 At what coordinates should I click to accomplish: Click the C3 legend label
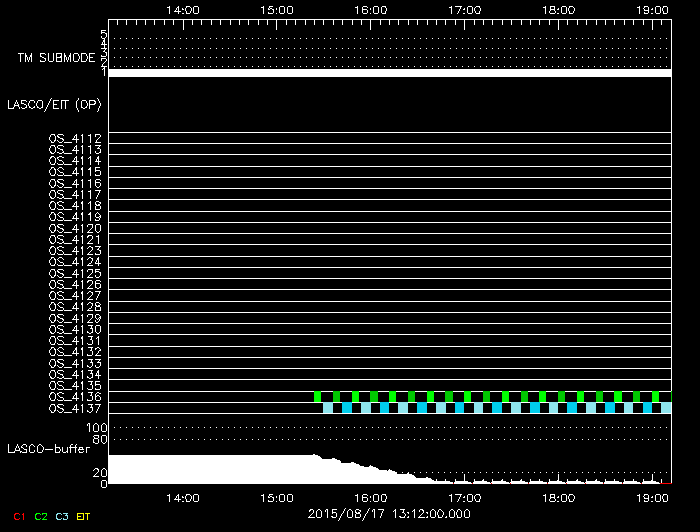coord(62,517)
